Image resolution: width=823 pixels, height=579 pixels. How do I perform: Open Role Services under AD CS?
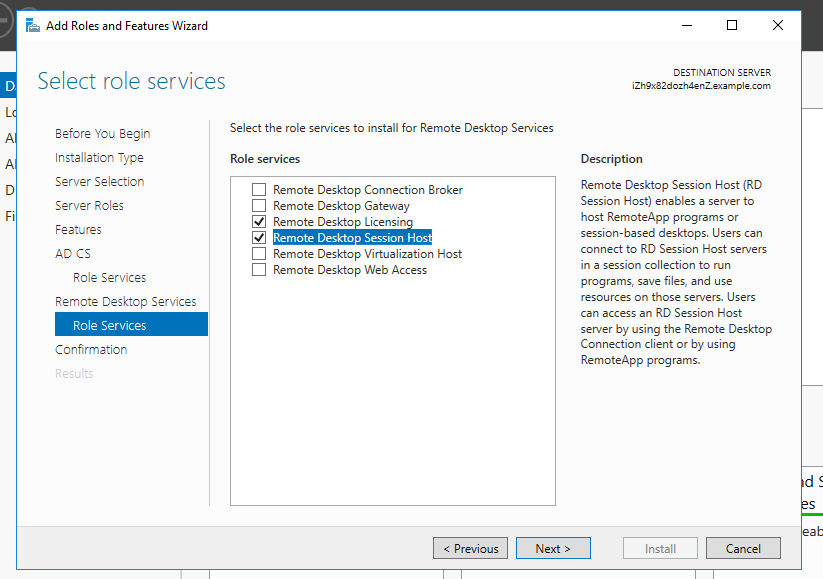point(109,278)
